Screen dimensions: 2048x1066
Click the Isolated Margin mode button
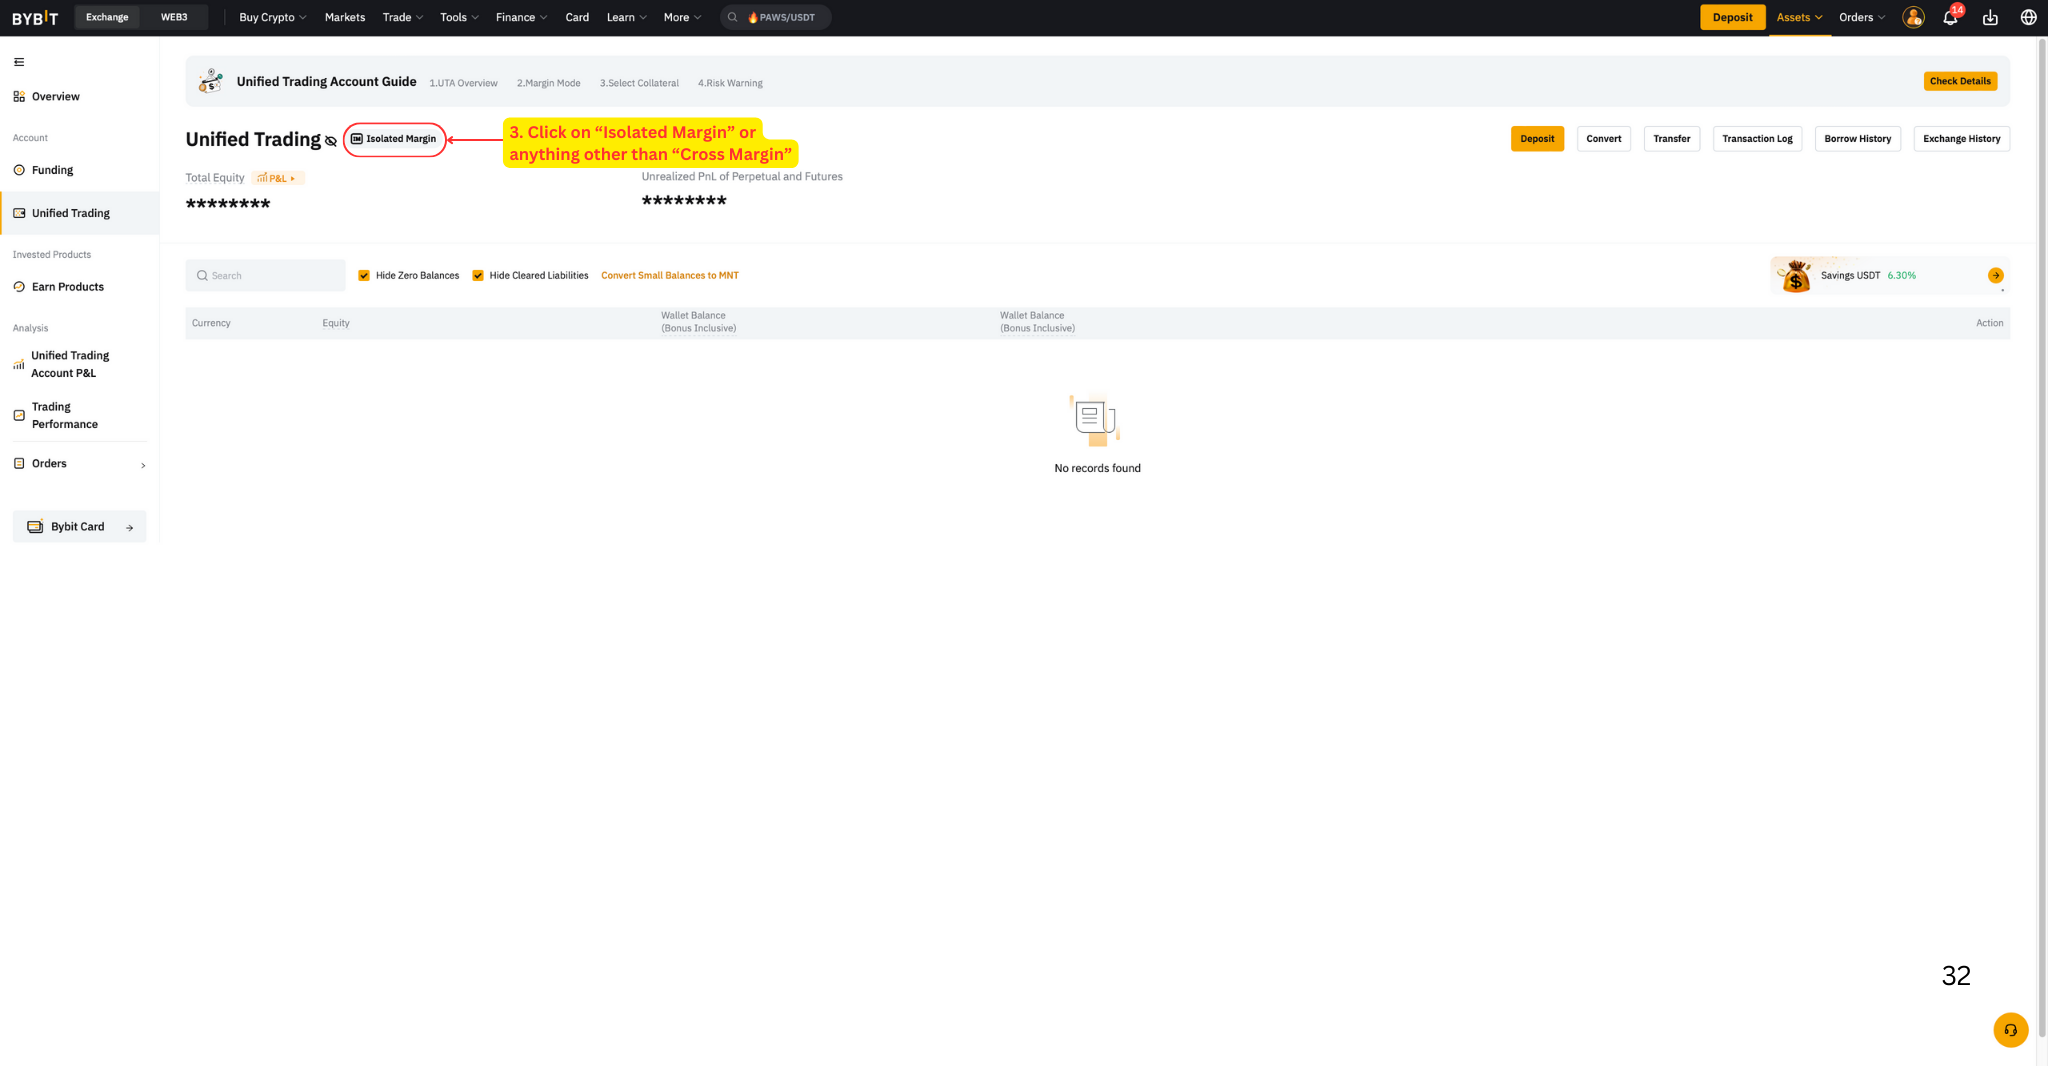tap(394, 139)
